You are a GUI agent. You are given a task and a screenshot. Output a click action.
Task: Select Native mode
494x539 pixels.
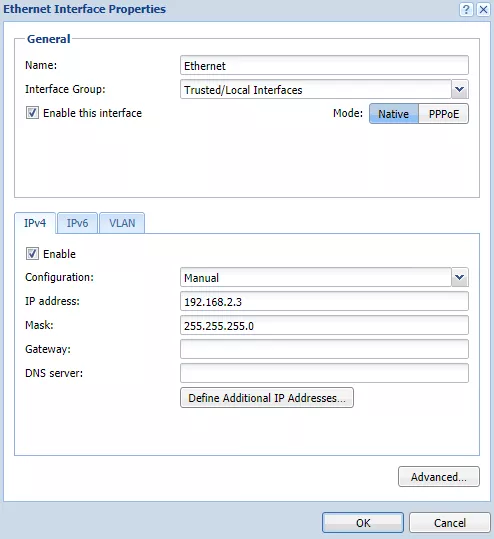pyautogui.click(x=394, y=114)
